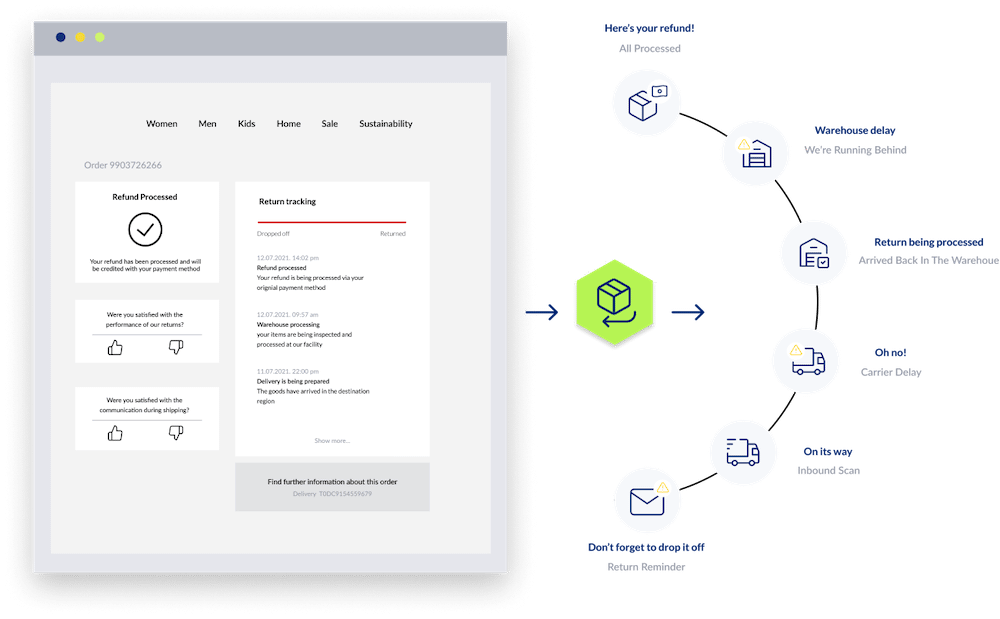Click the '12.07.2021, 09:57 am' timestamp
The image size is (1000, 619).
click(x=287, y=314)
